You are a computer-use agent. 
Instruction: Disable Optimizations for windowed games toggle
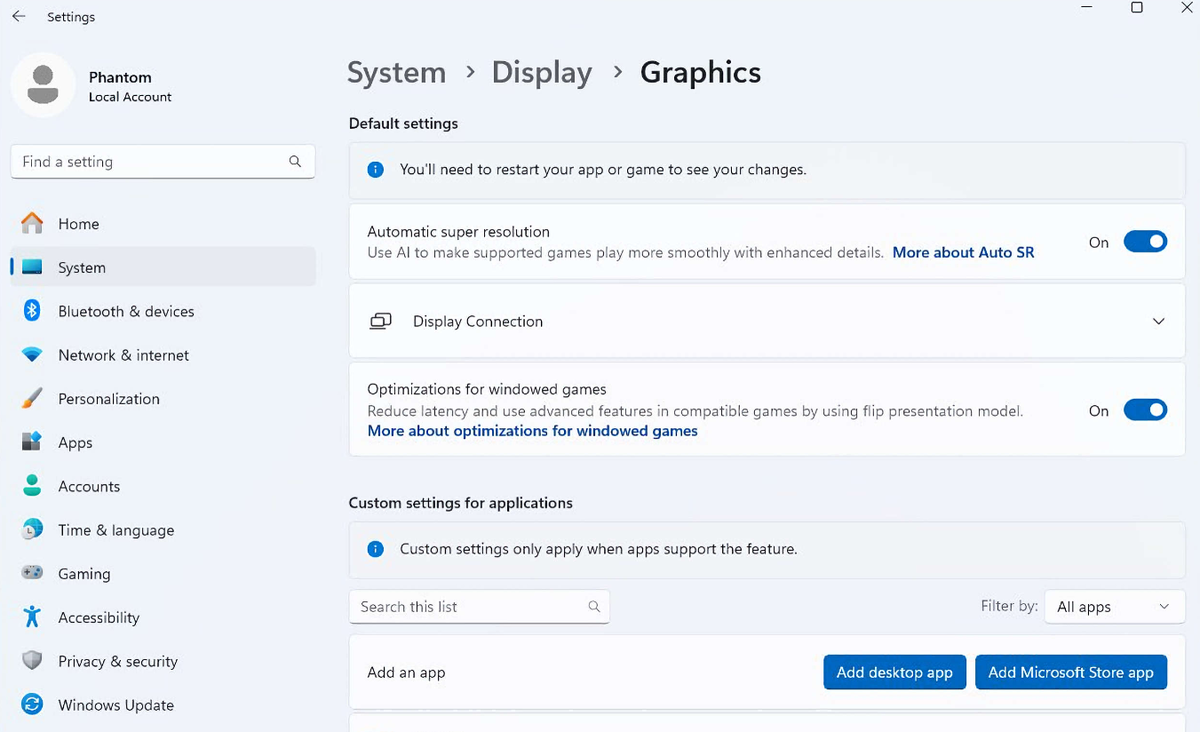[1145, 410]
